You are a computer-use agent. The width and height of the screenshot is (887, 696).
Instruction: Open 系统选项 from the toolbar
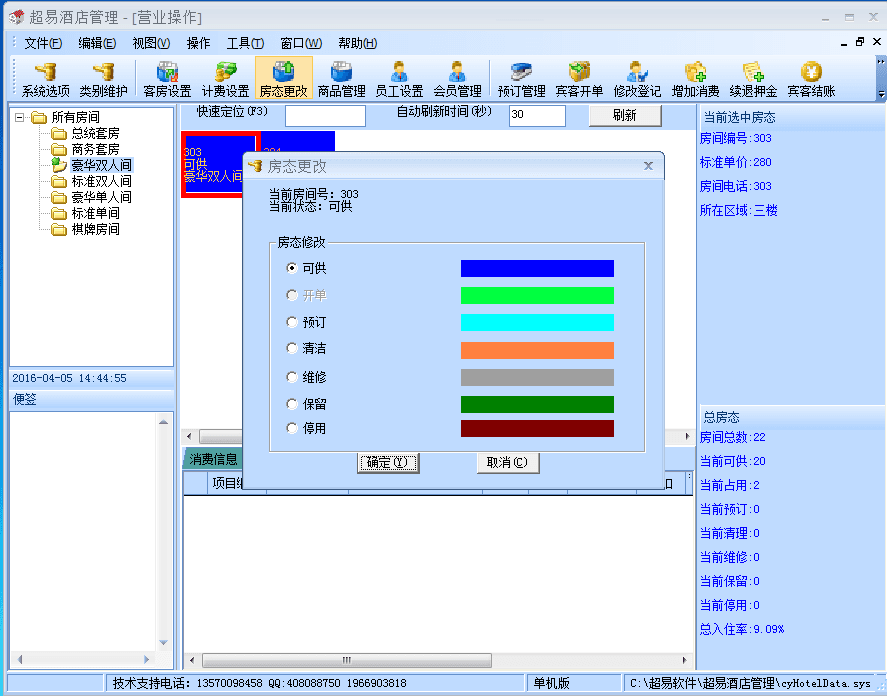(x=46, y=79)
